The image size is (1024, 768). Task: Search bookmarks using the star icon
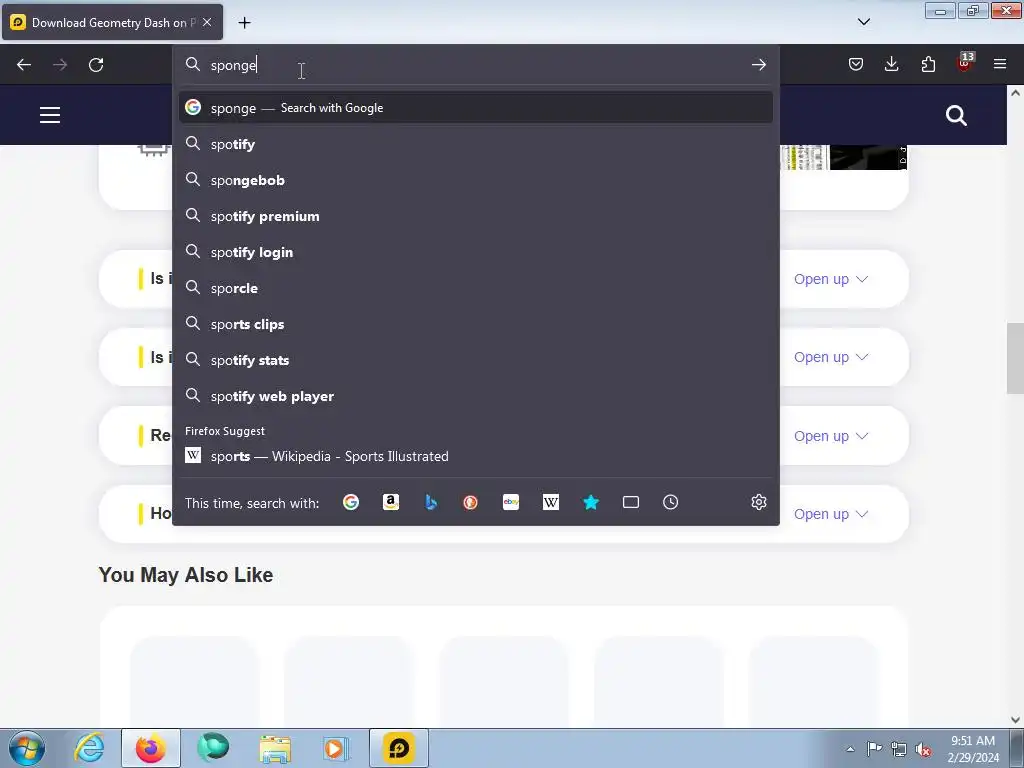click(x=591, y=502)
